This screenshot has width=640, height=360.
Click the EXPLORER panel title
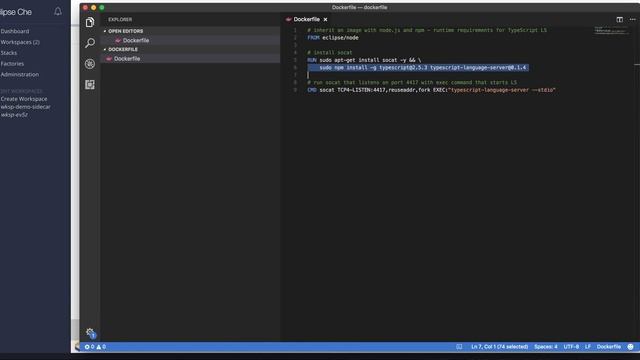click(x=120, y=20)
